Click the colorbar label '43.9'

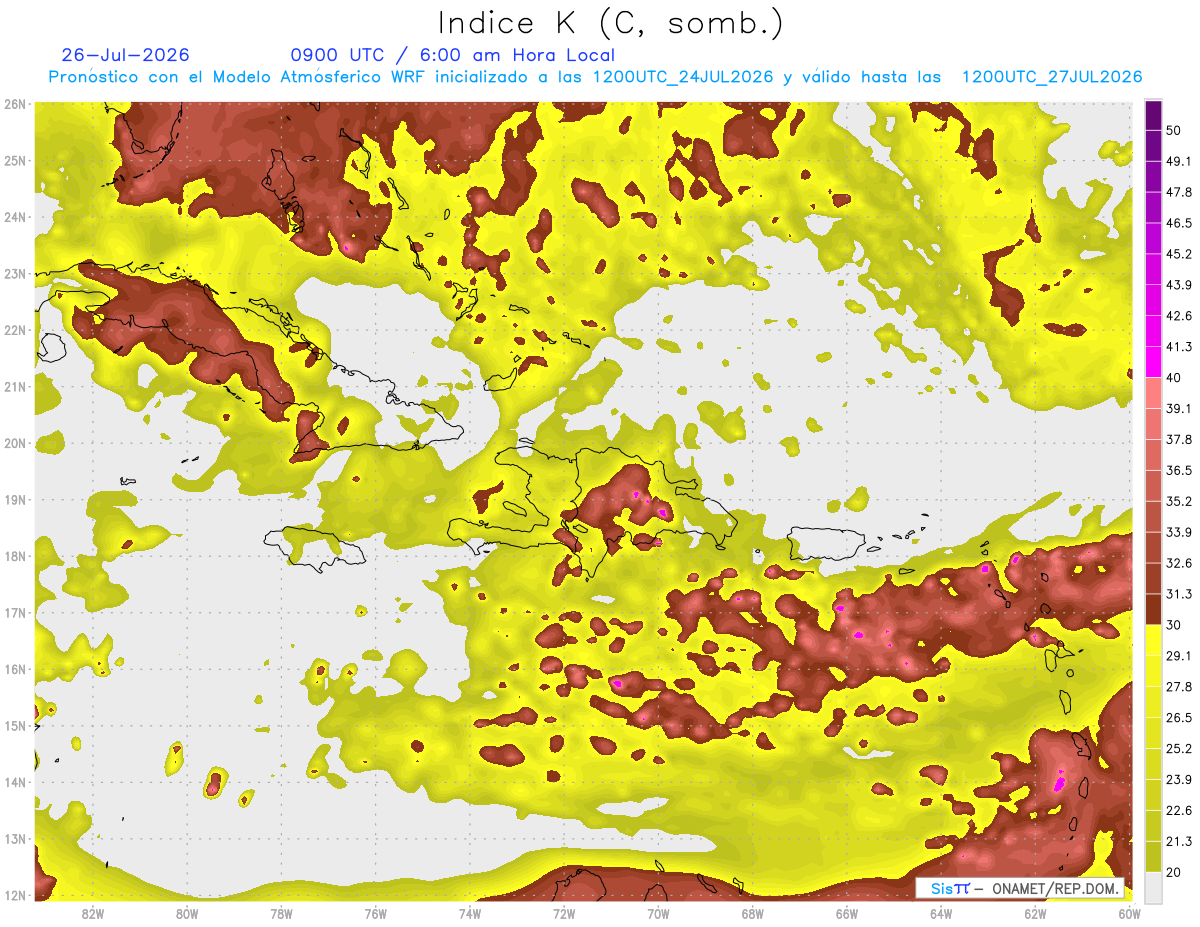coord(1179,285)
